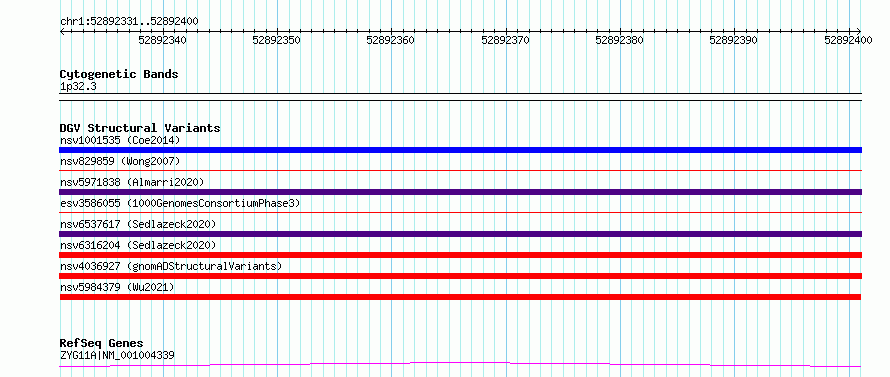
Task: Click the red nsv5984379 variant bar
Action: pyautogui.click(x=460, y=297)
